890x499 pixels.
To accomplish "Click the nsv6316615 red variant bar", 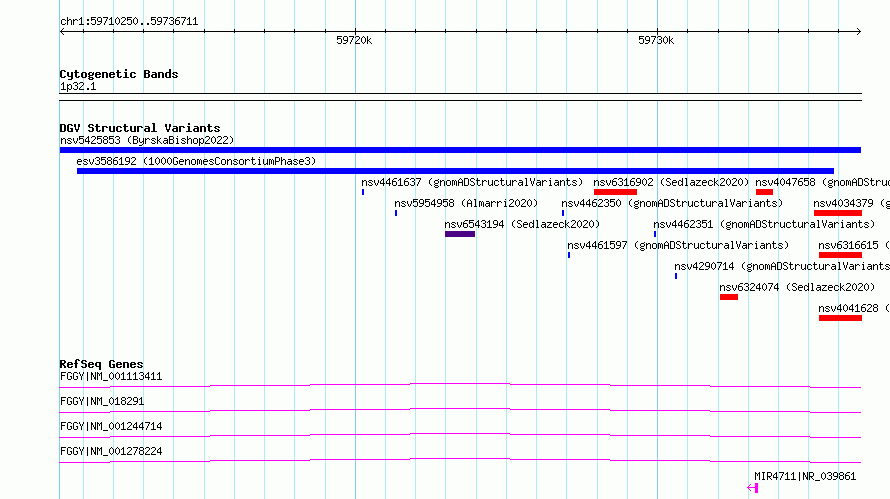I will [x=840, y=255].
